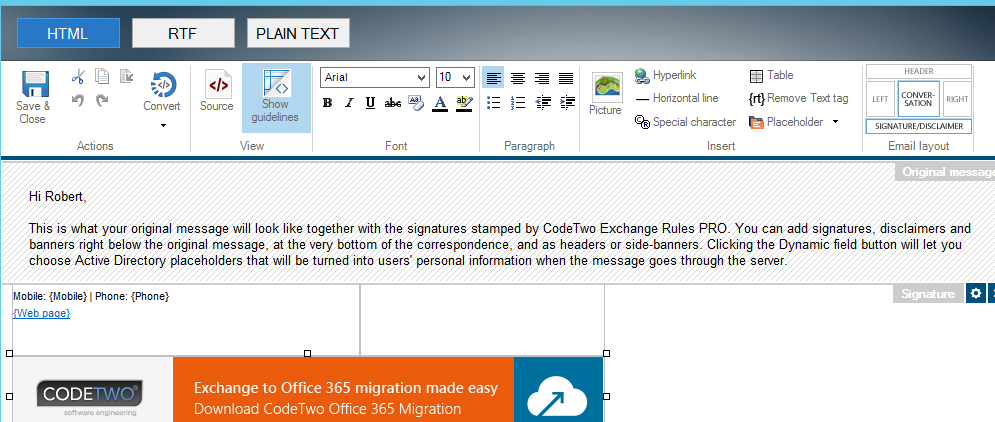Click the Special character icon

point(642,122)
